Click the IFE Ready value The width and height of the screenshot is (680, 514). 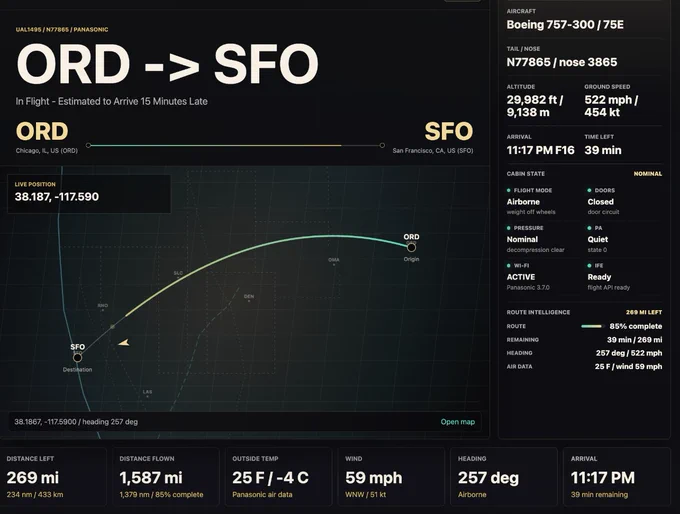(x=599, y=277)
